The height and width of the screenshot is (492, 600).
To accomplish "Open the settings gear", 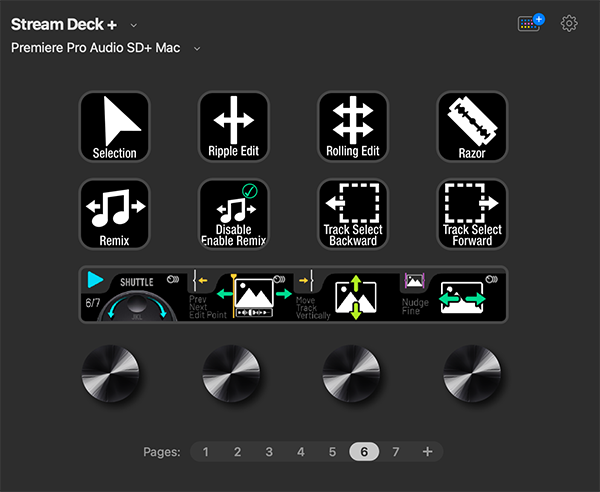I will click(569, 24).
